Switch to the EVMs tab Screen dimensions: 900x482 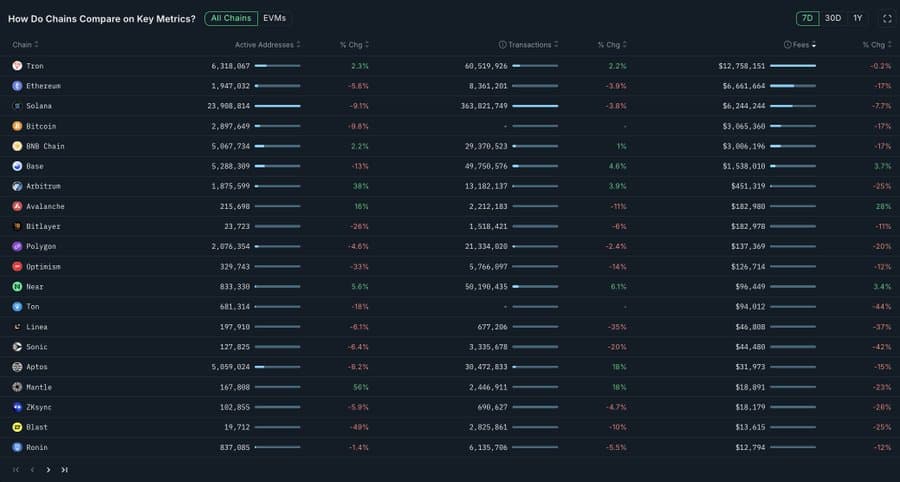pos(274,18)
